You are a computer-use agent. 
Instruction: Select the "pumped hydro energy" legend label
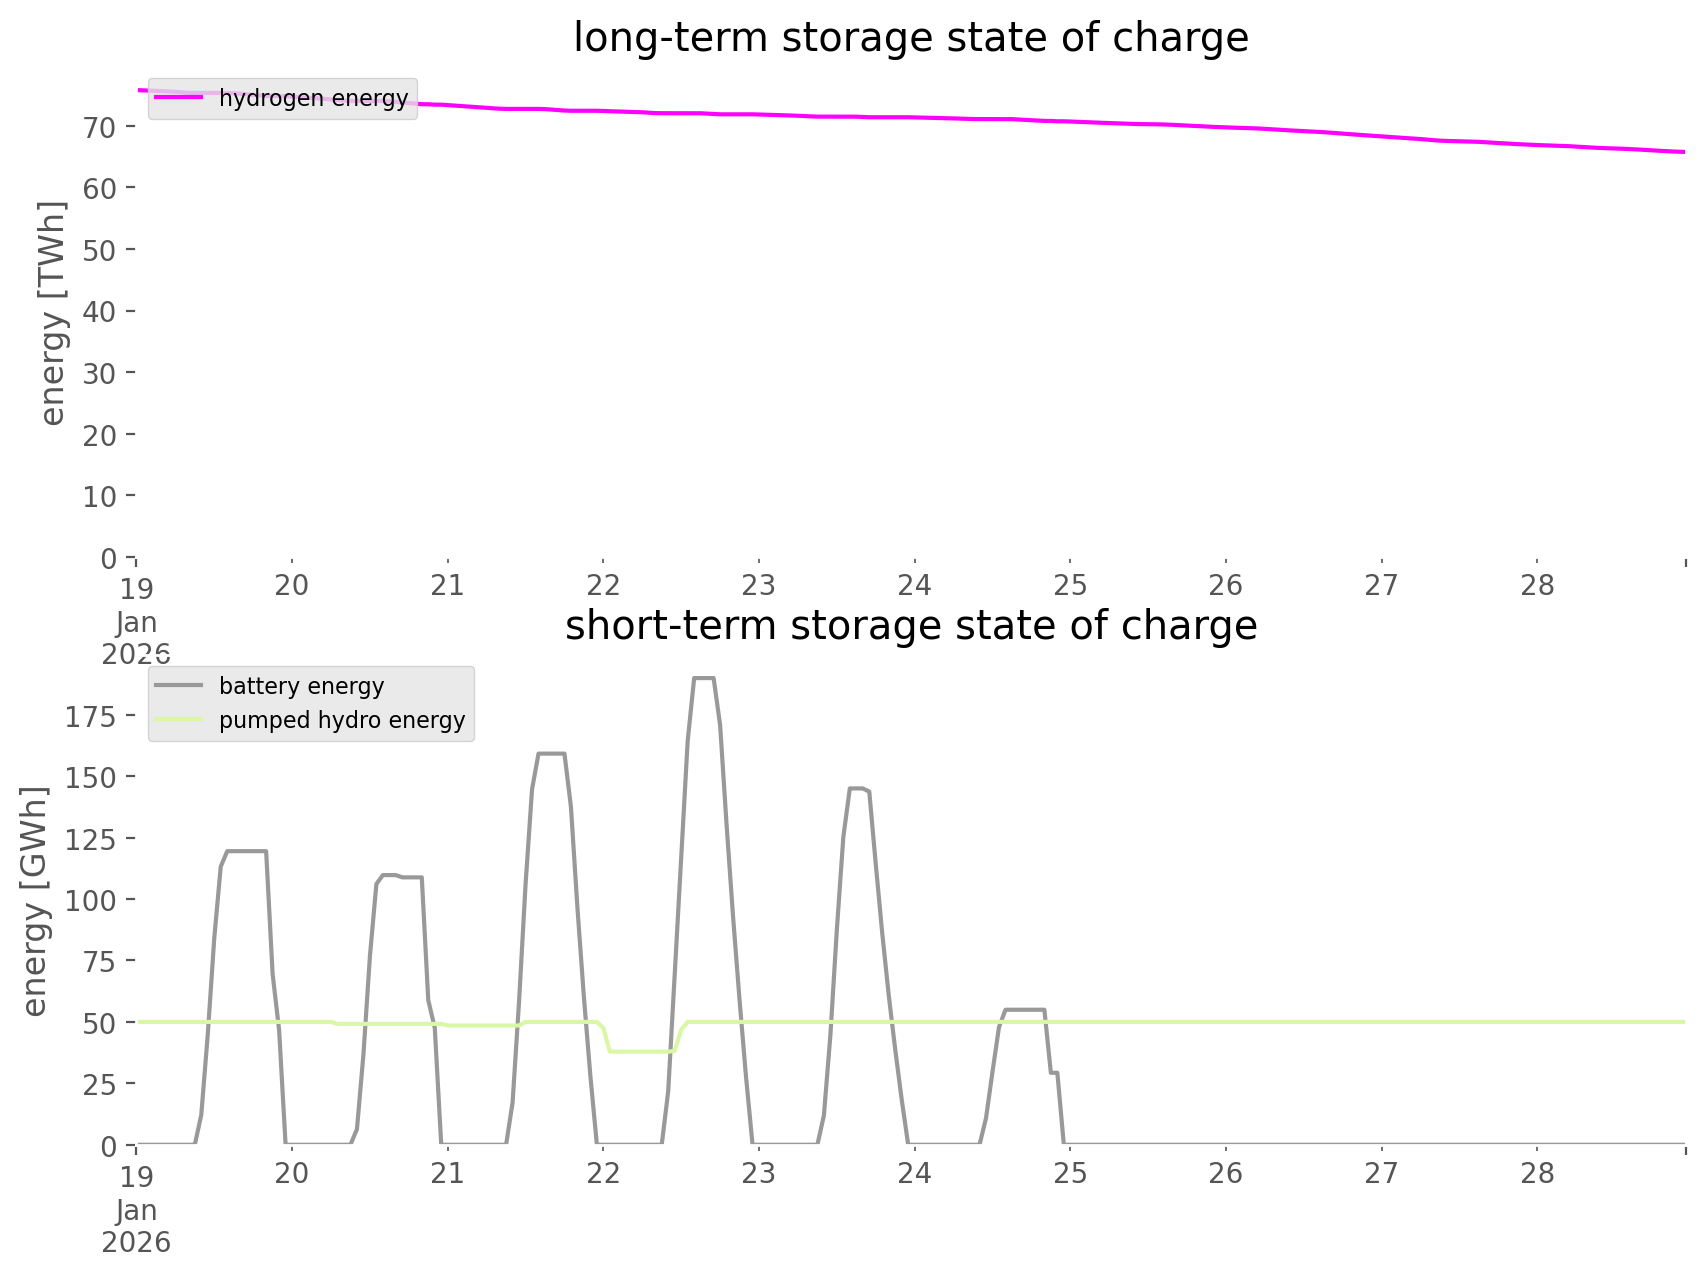tap(342, 720)
